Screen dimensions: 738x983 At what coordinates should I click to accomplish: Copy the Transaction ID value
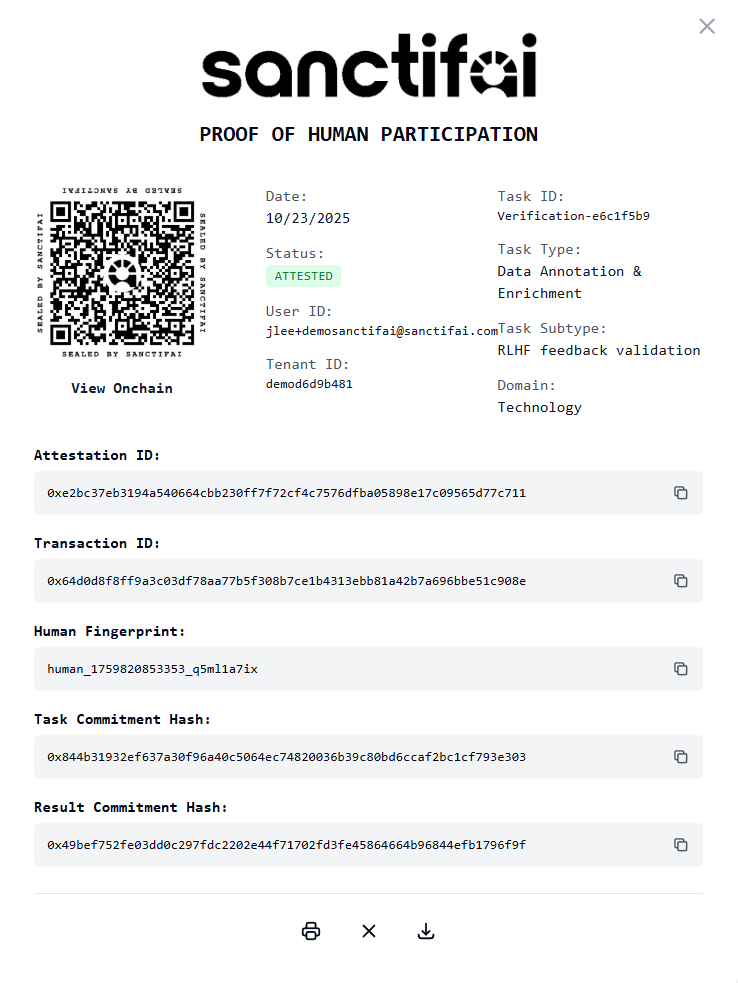click(x=681, y=581)
